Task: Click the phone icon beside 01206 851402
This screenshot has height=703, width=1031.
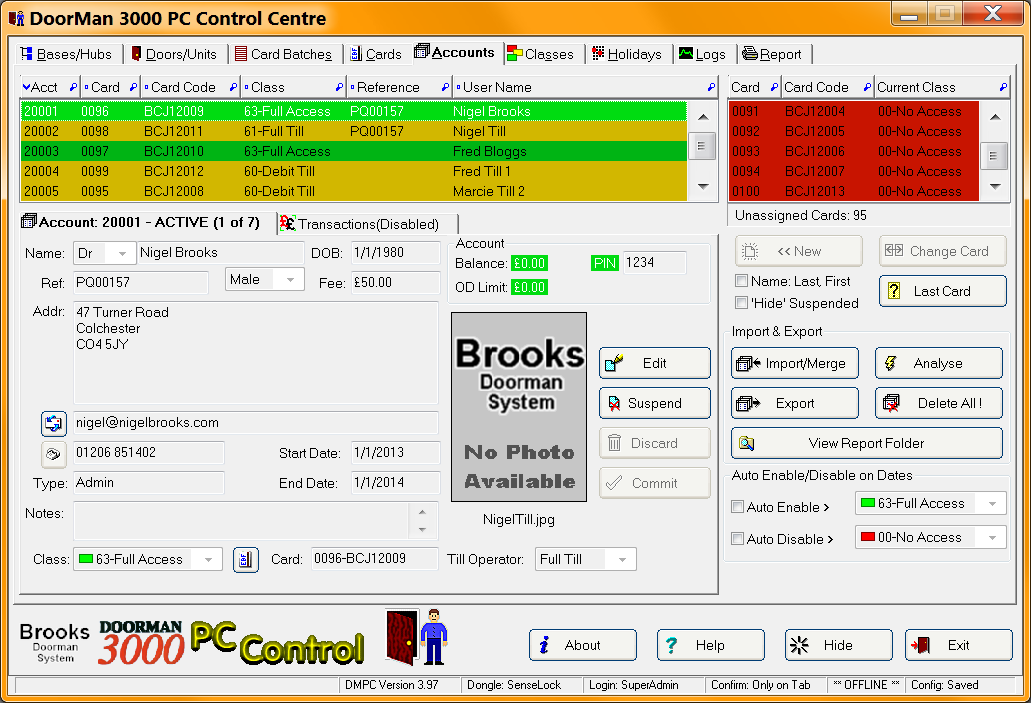Action: pyautogui.click(x=53, y=454)
